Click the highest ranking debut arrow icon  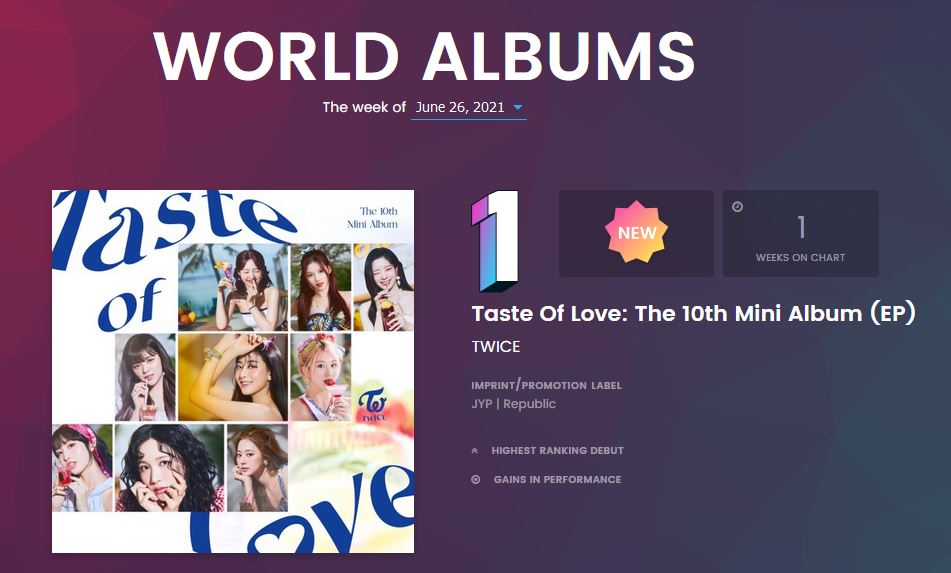[475, 451]
